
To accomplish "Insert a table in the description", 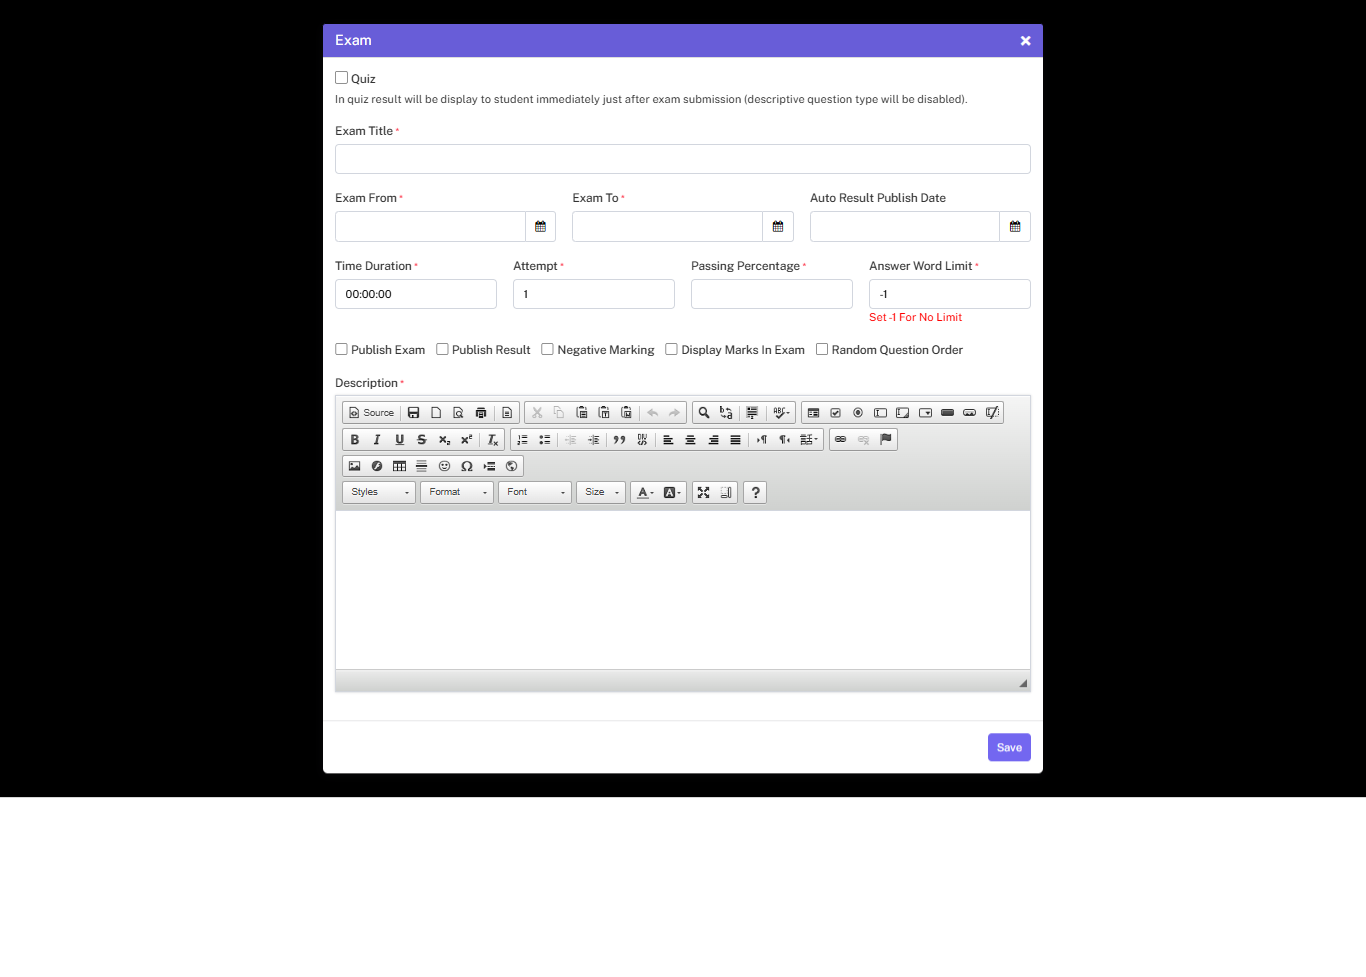I will (399, 466).
